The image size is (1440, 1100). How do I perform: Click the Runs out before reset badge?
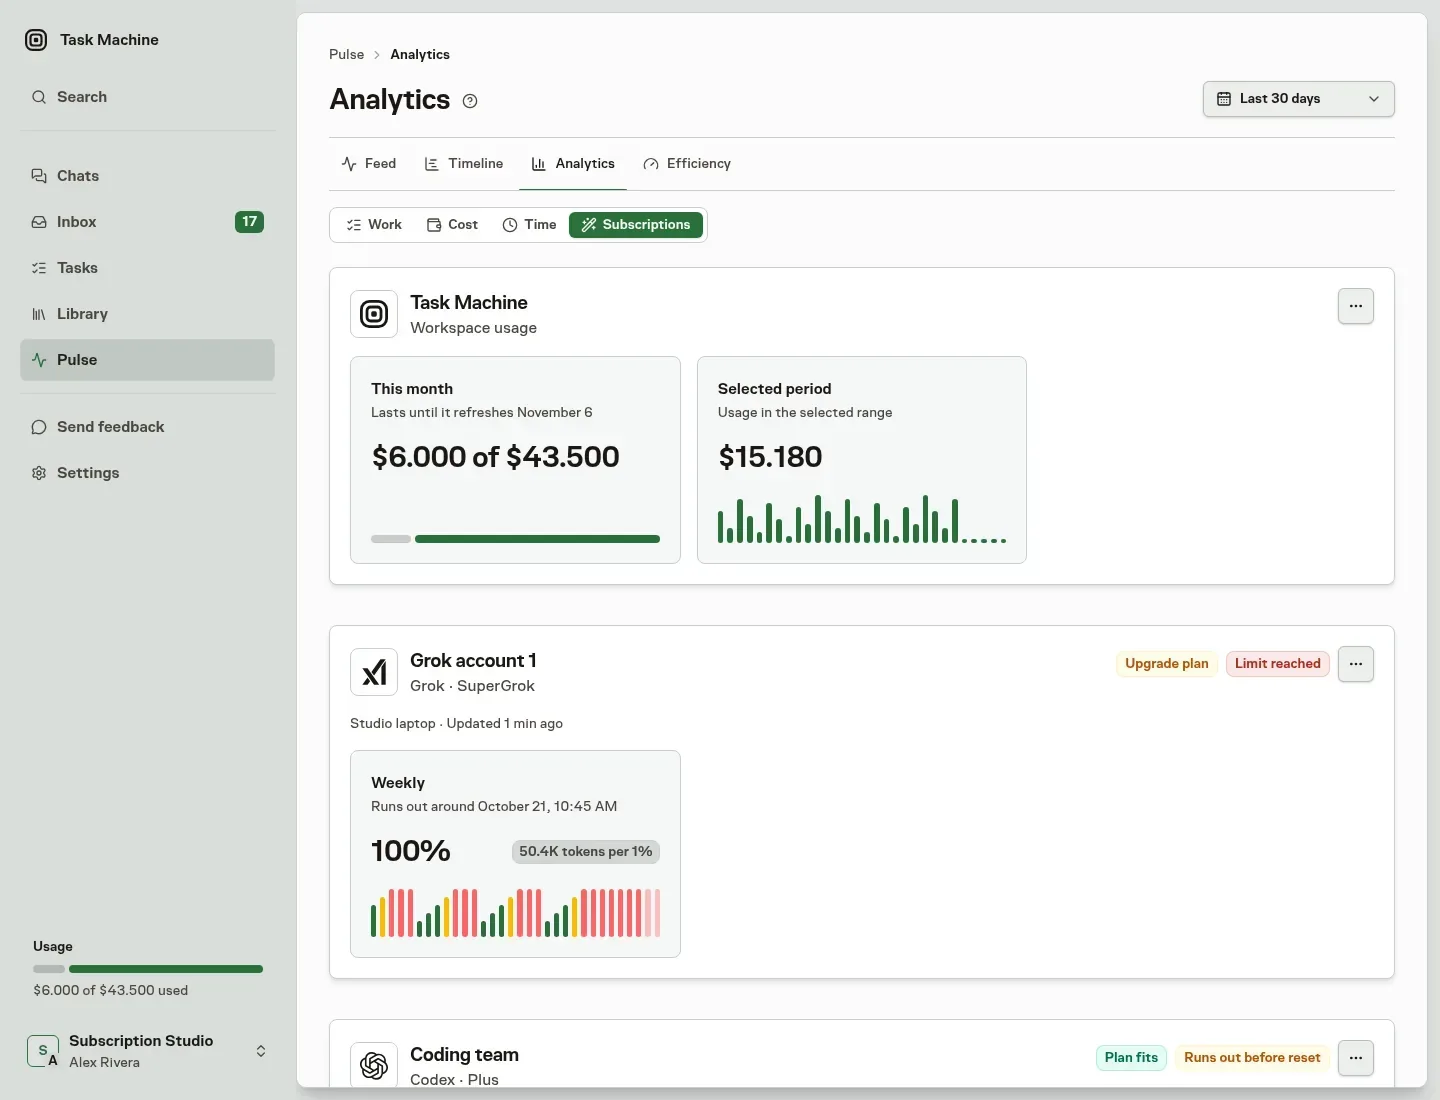pyautogui.click(x=1252, y=1058)
